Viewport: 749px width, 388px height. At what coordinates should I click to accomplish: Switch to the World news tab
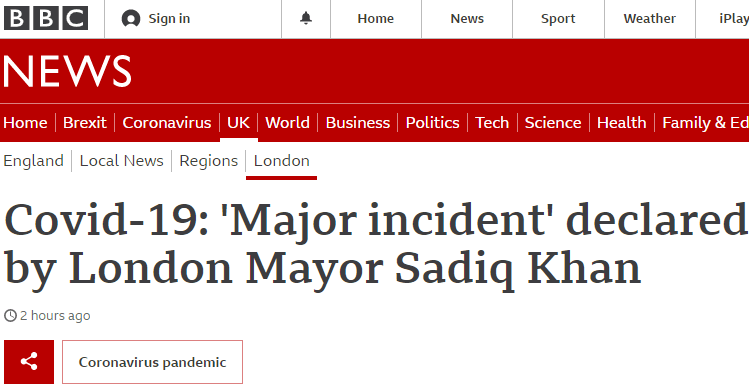click(x=287, y=123)
